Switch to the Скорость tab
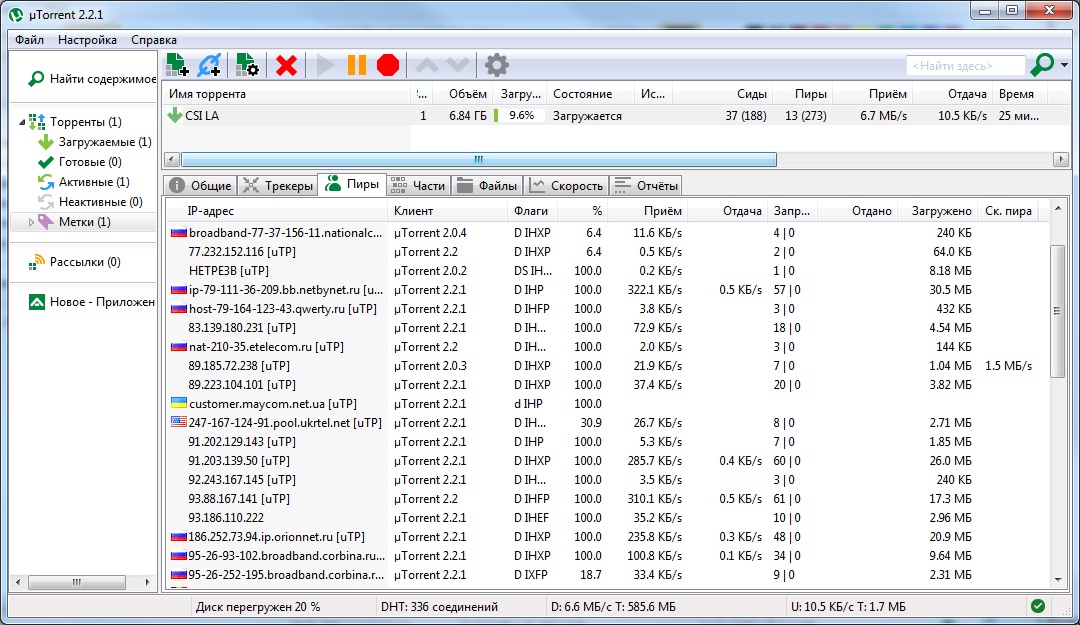1080x625 pixels. click(566, 185)
